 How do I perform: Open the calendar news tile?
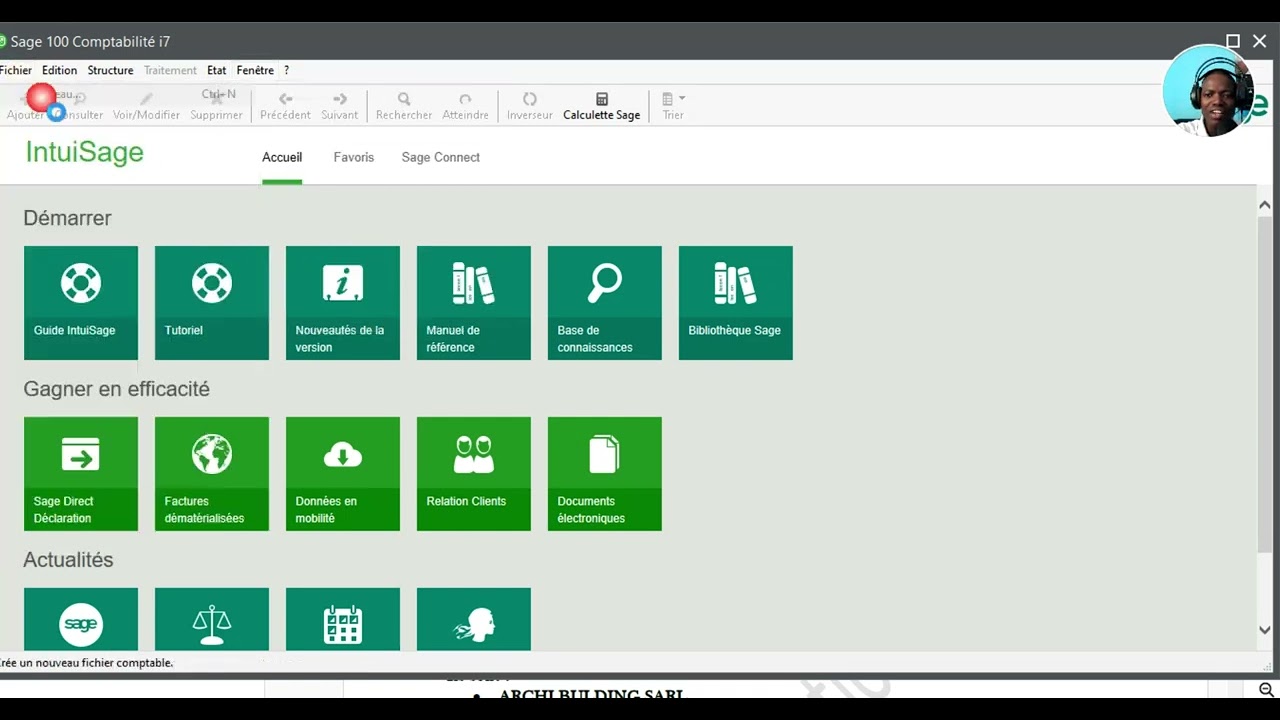click(343, 620)
